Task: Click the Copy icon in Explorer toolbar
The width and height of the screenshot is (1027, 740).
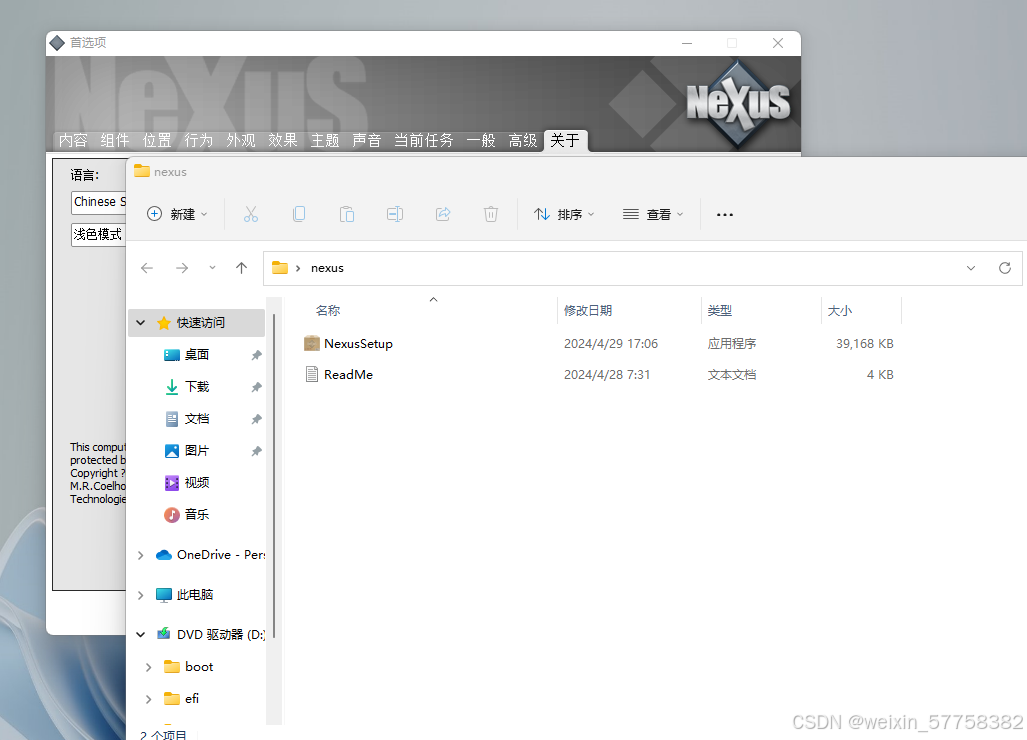Action: point(299,214)
